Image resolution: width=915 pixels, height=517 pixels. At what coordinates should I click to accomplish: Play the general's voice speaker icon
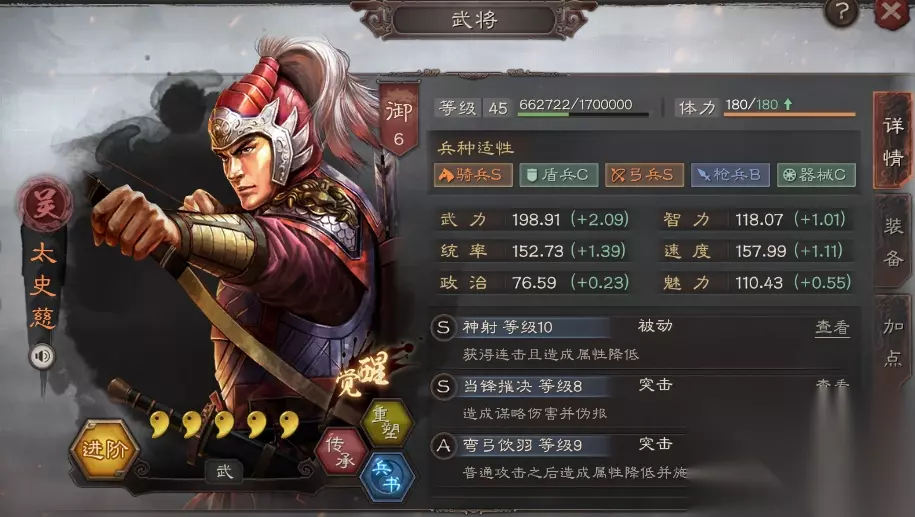point(43,356)
